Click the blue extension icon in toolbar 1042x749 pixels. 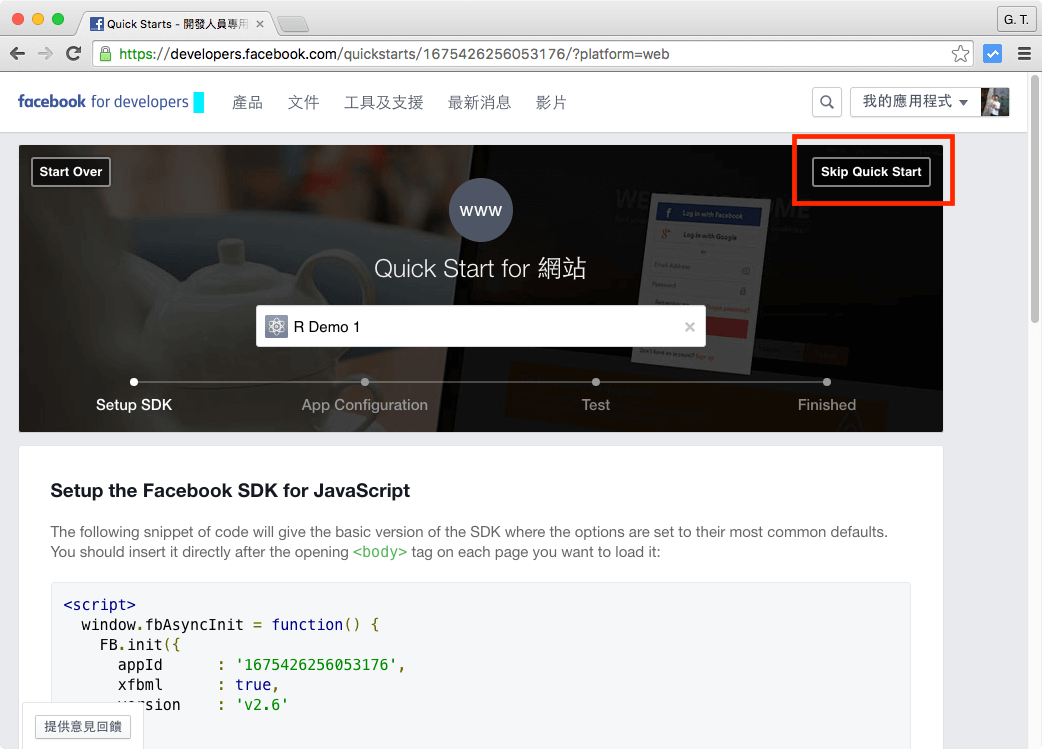point(992,54)
